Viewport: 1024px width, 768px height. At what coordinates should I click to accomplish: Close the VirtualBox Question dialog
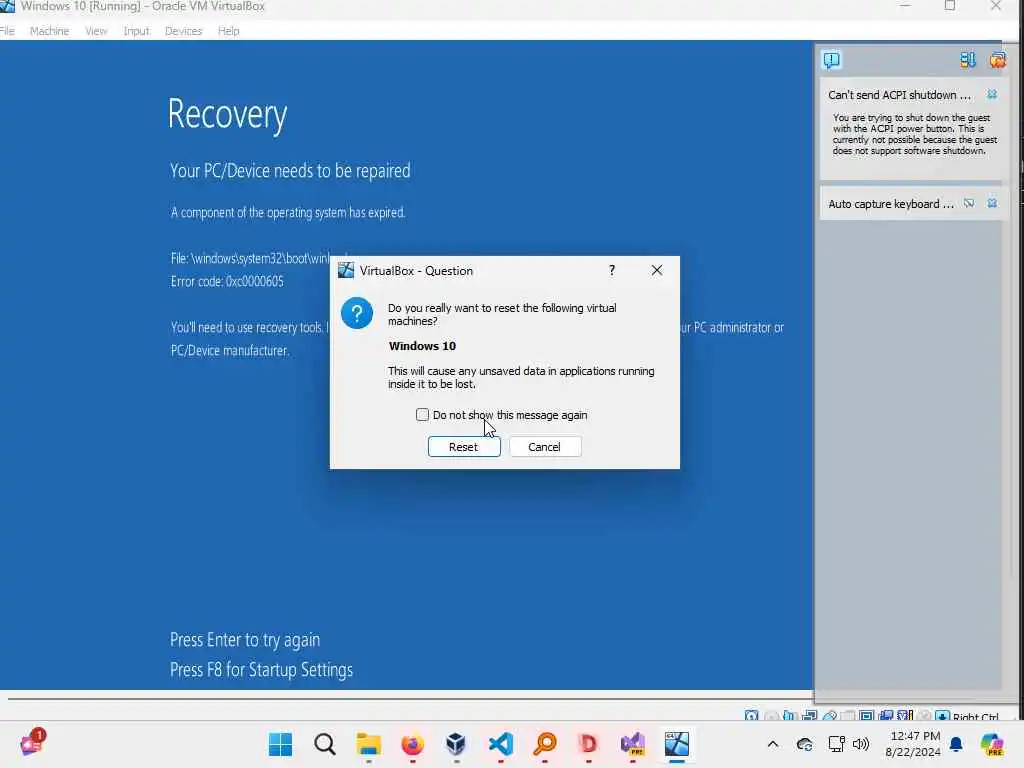657,270
